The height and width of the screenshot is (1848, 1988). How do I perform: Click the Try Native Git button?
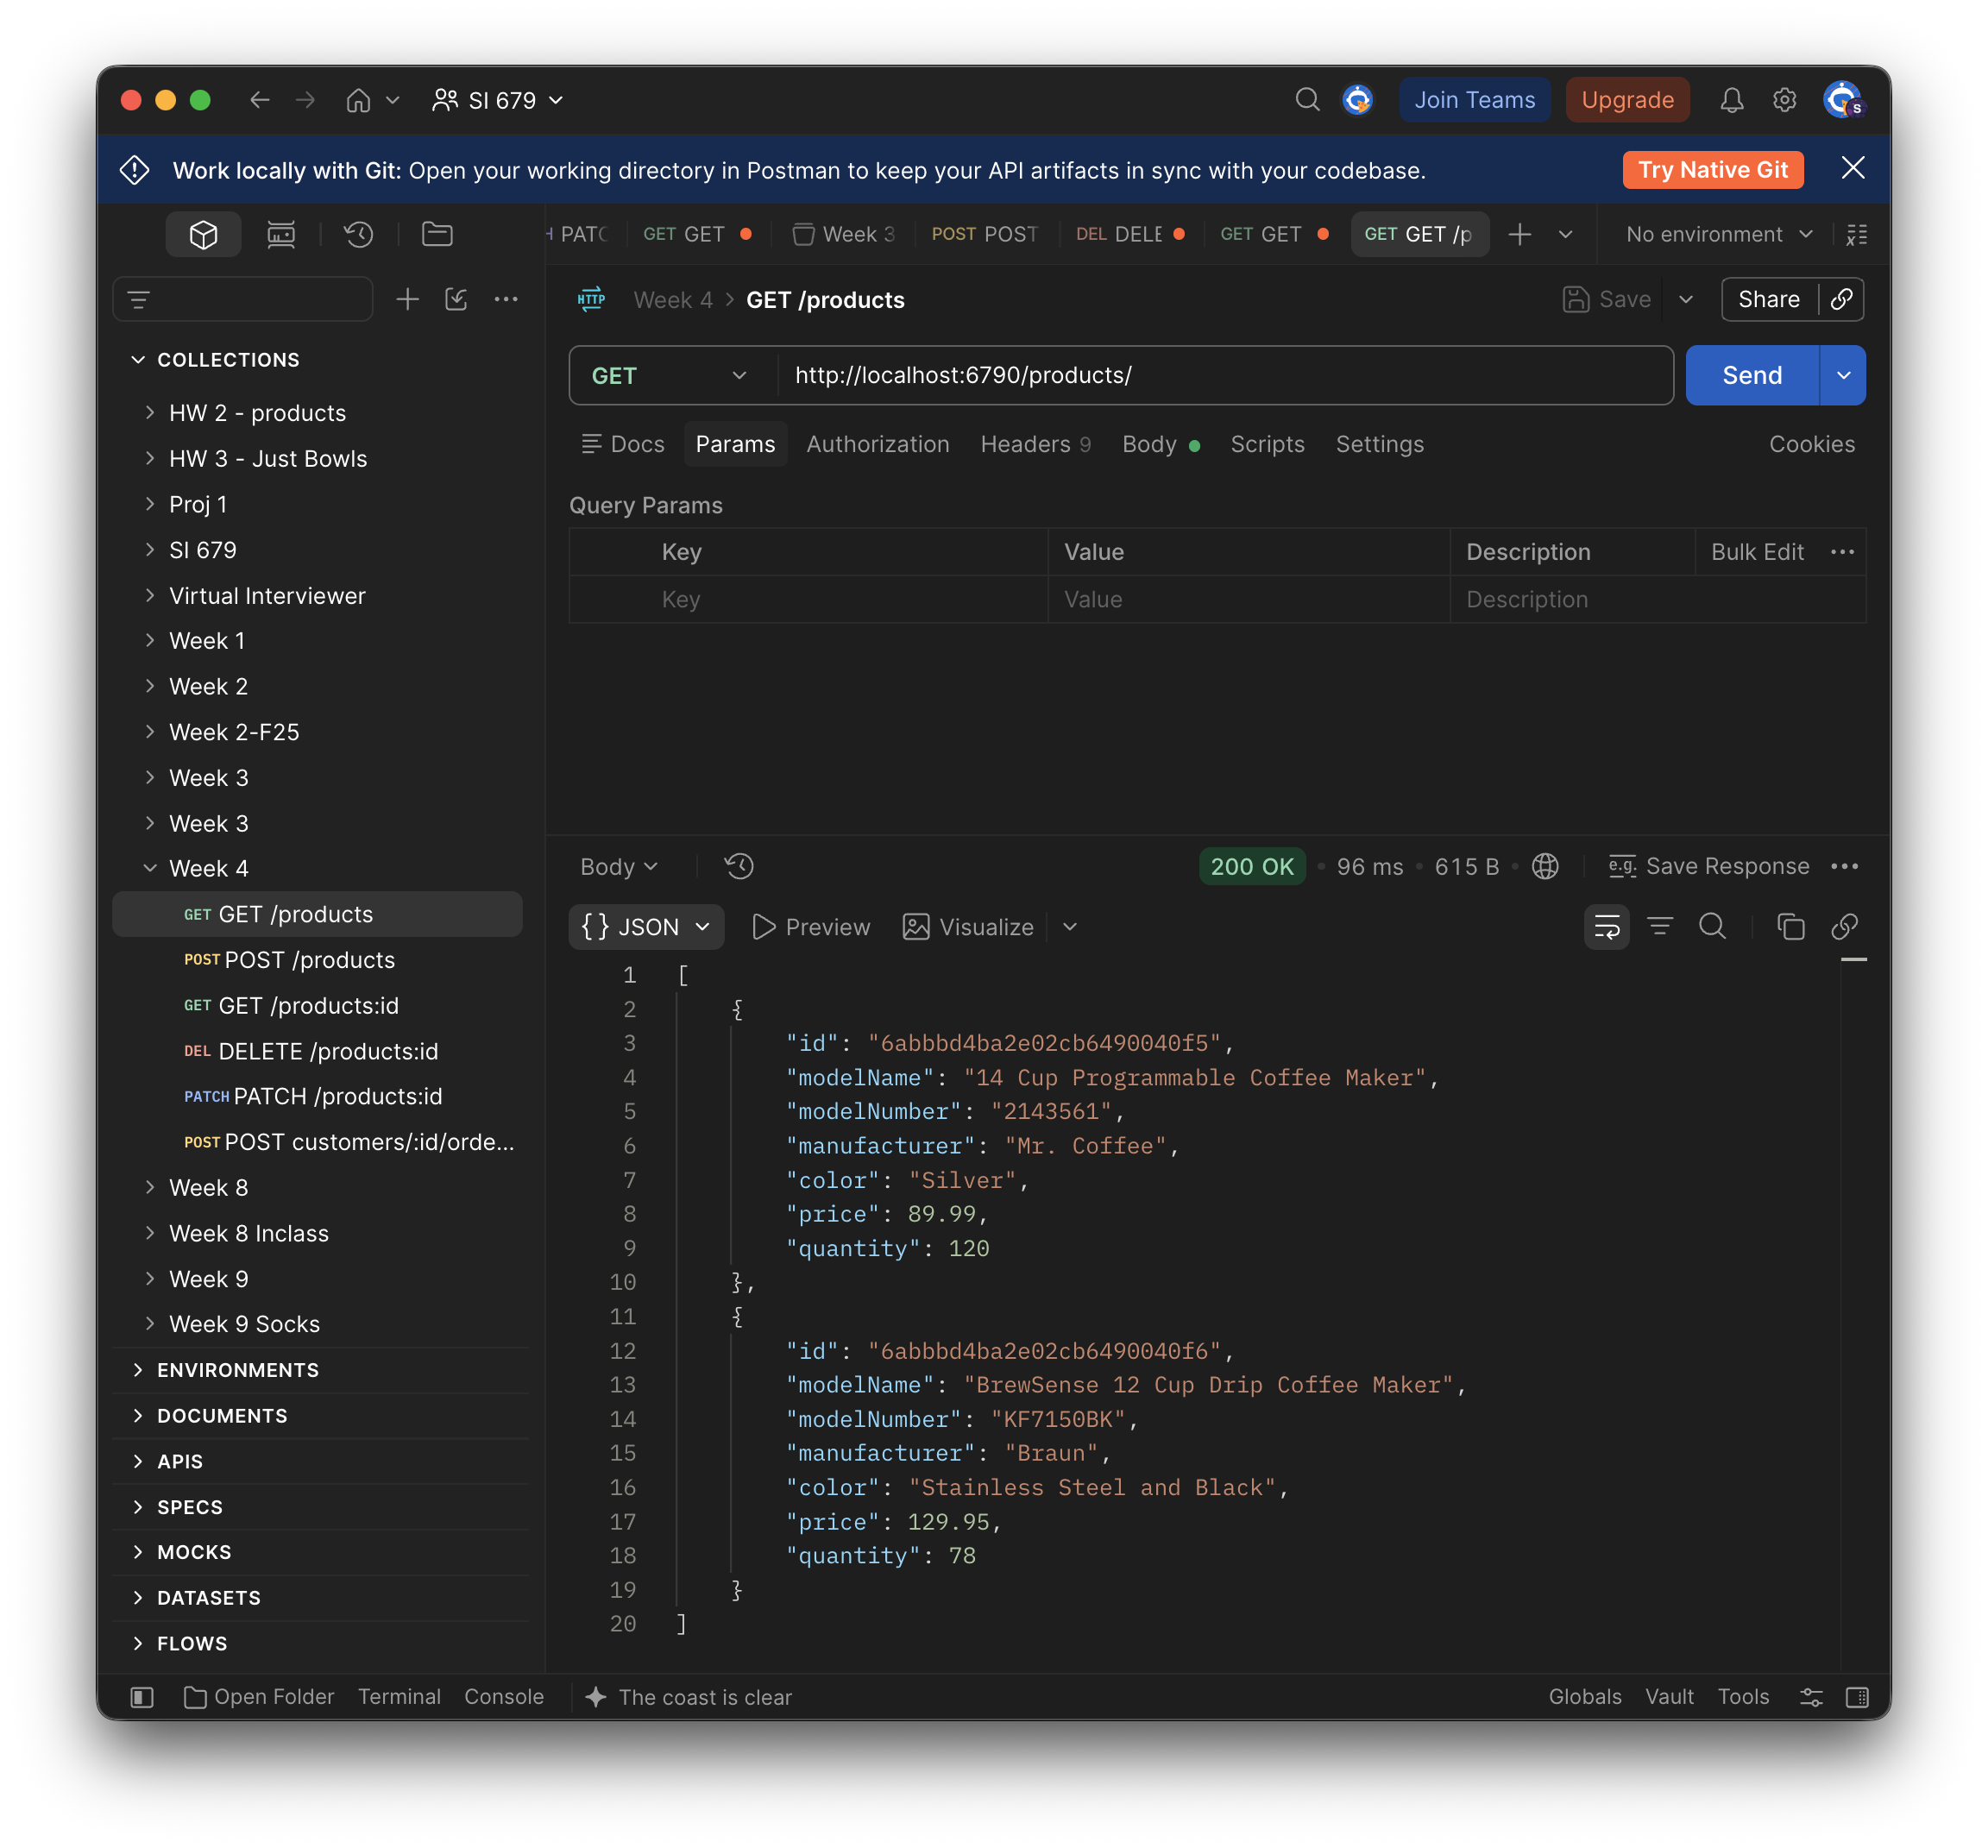coord(1712,170)
